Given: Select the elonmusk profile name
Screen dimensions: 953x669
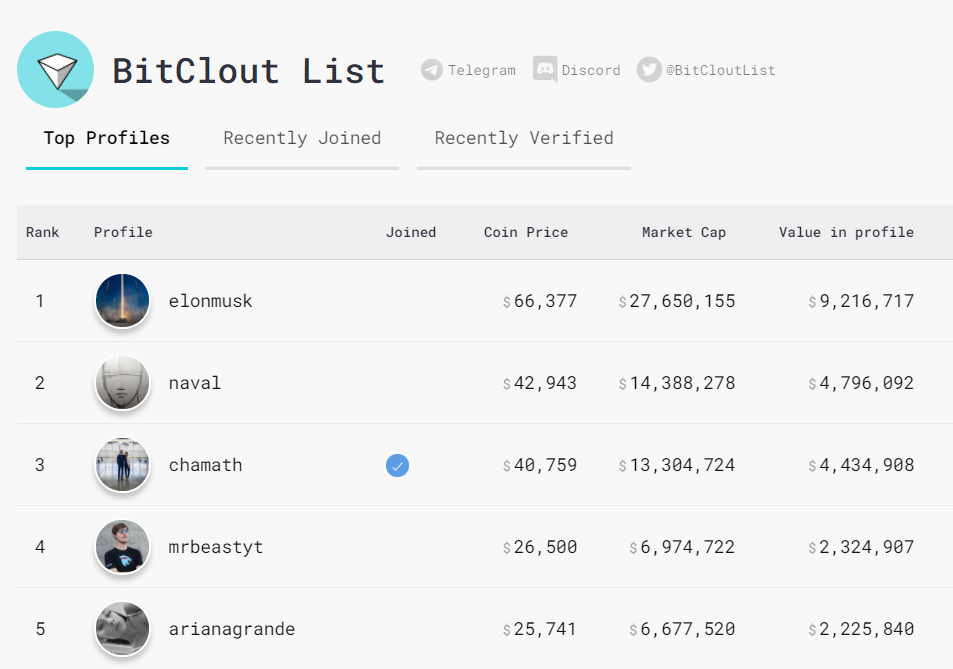Looking at the screenshot, I should 210,301.
